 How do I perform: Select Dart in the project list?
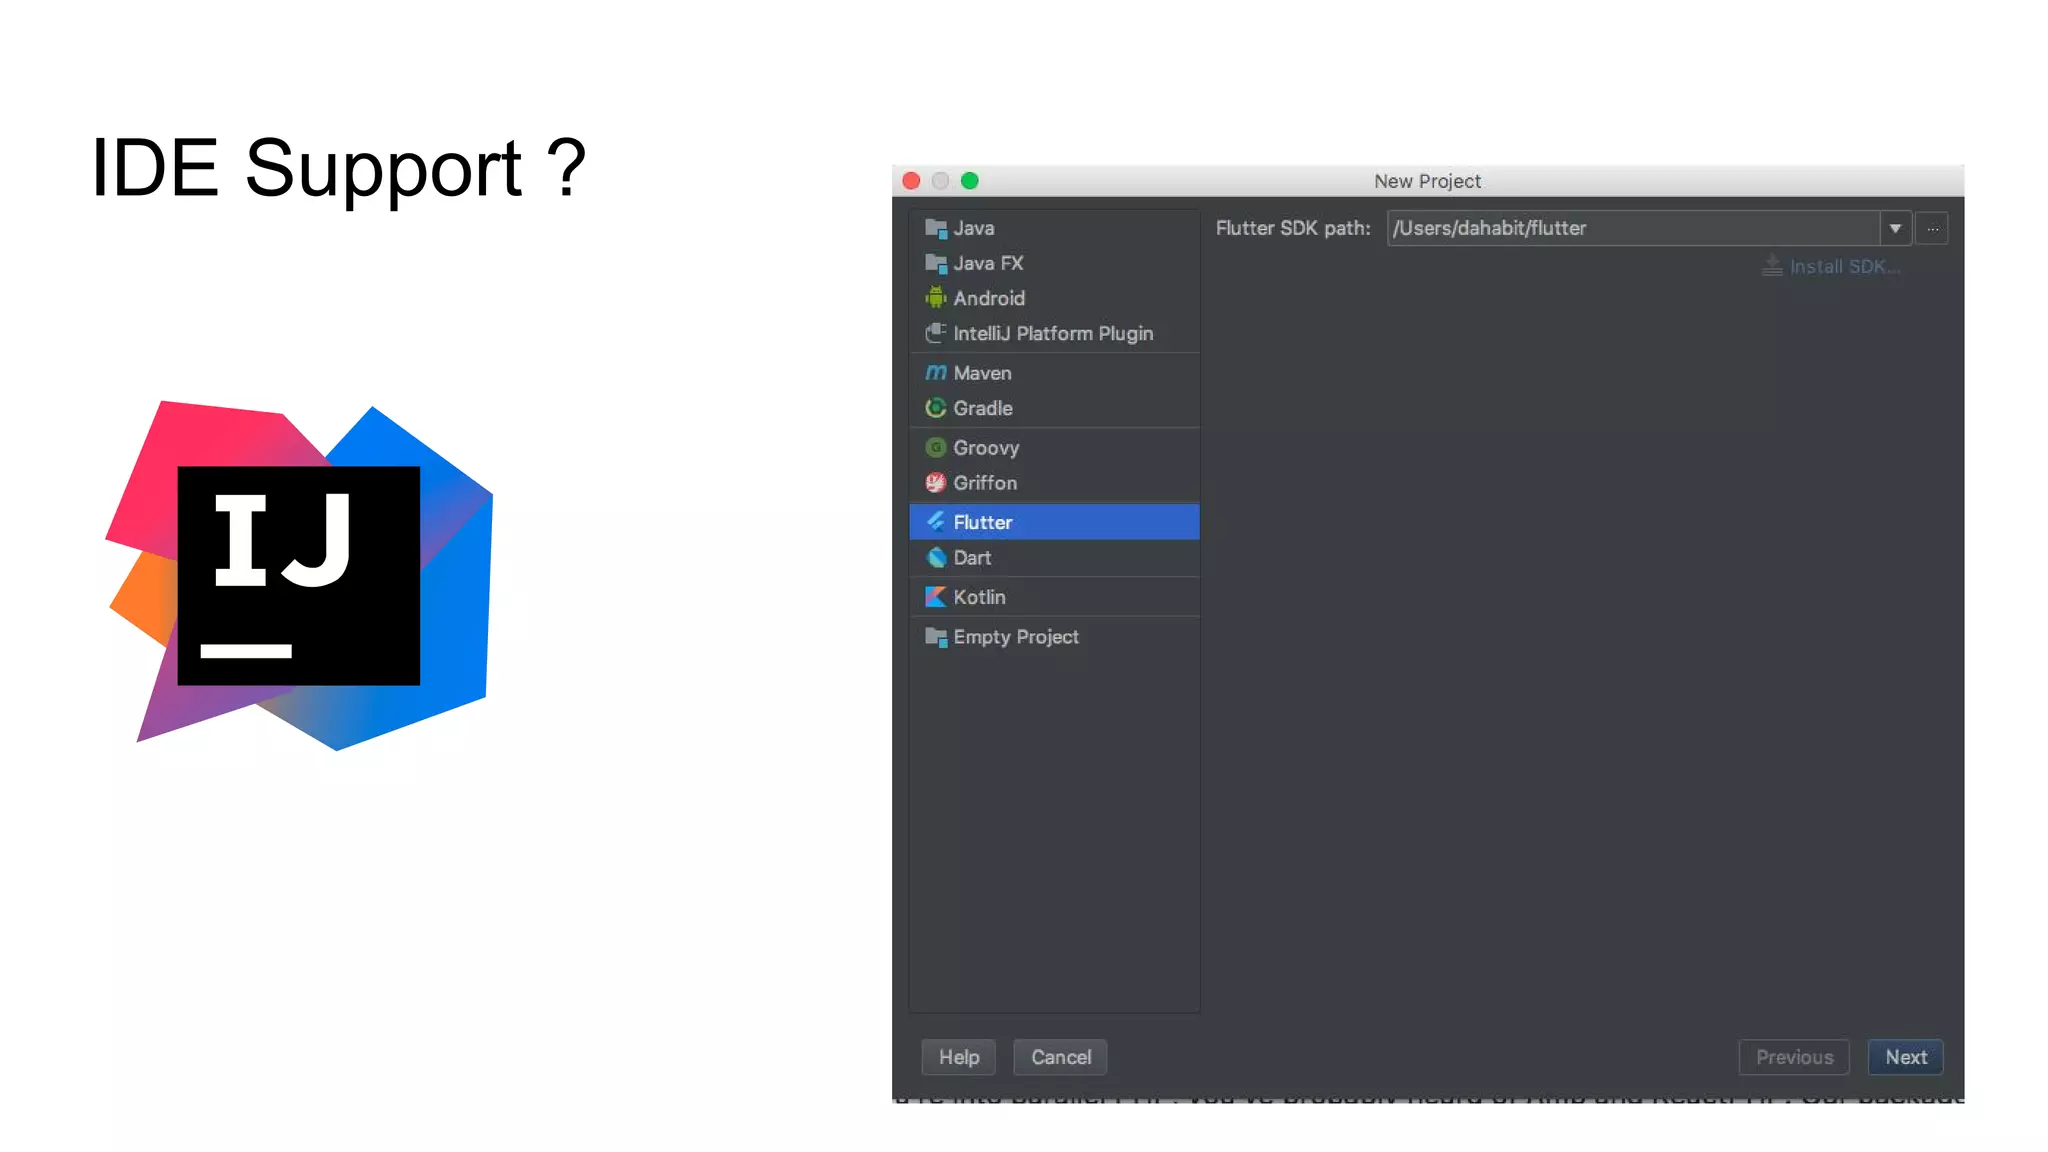point(1054,558)
